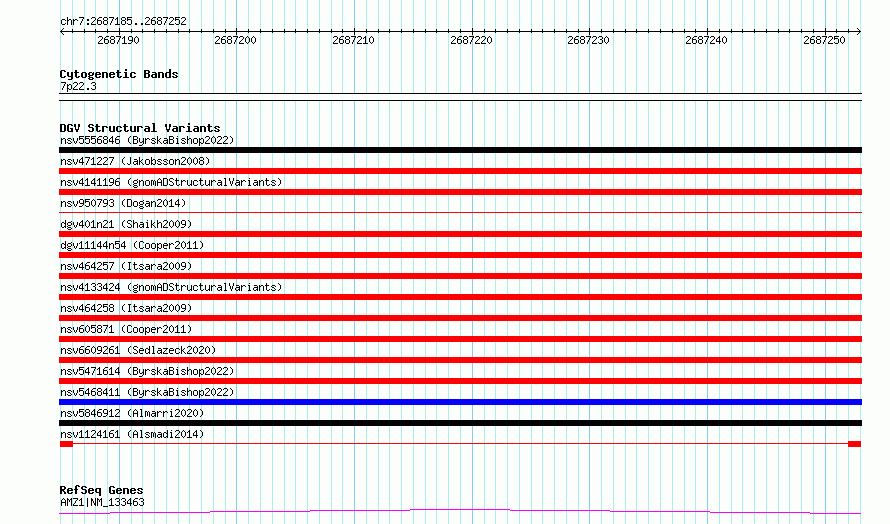Select nsv464257 (Itsara2009) label
This screenshot has width=890, height=524.
point(126,266)
